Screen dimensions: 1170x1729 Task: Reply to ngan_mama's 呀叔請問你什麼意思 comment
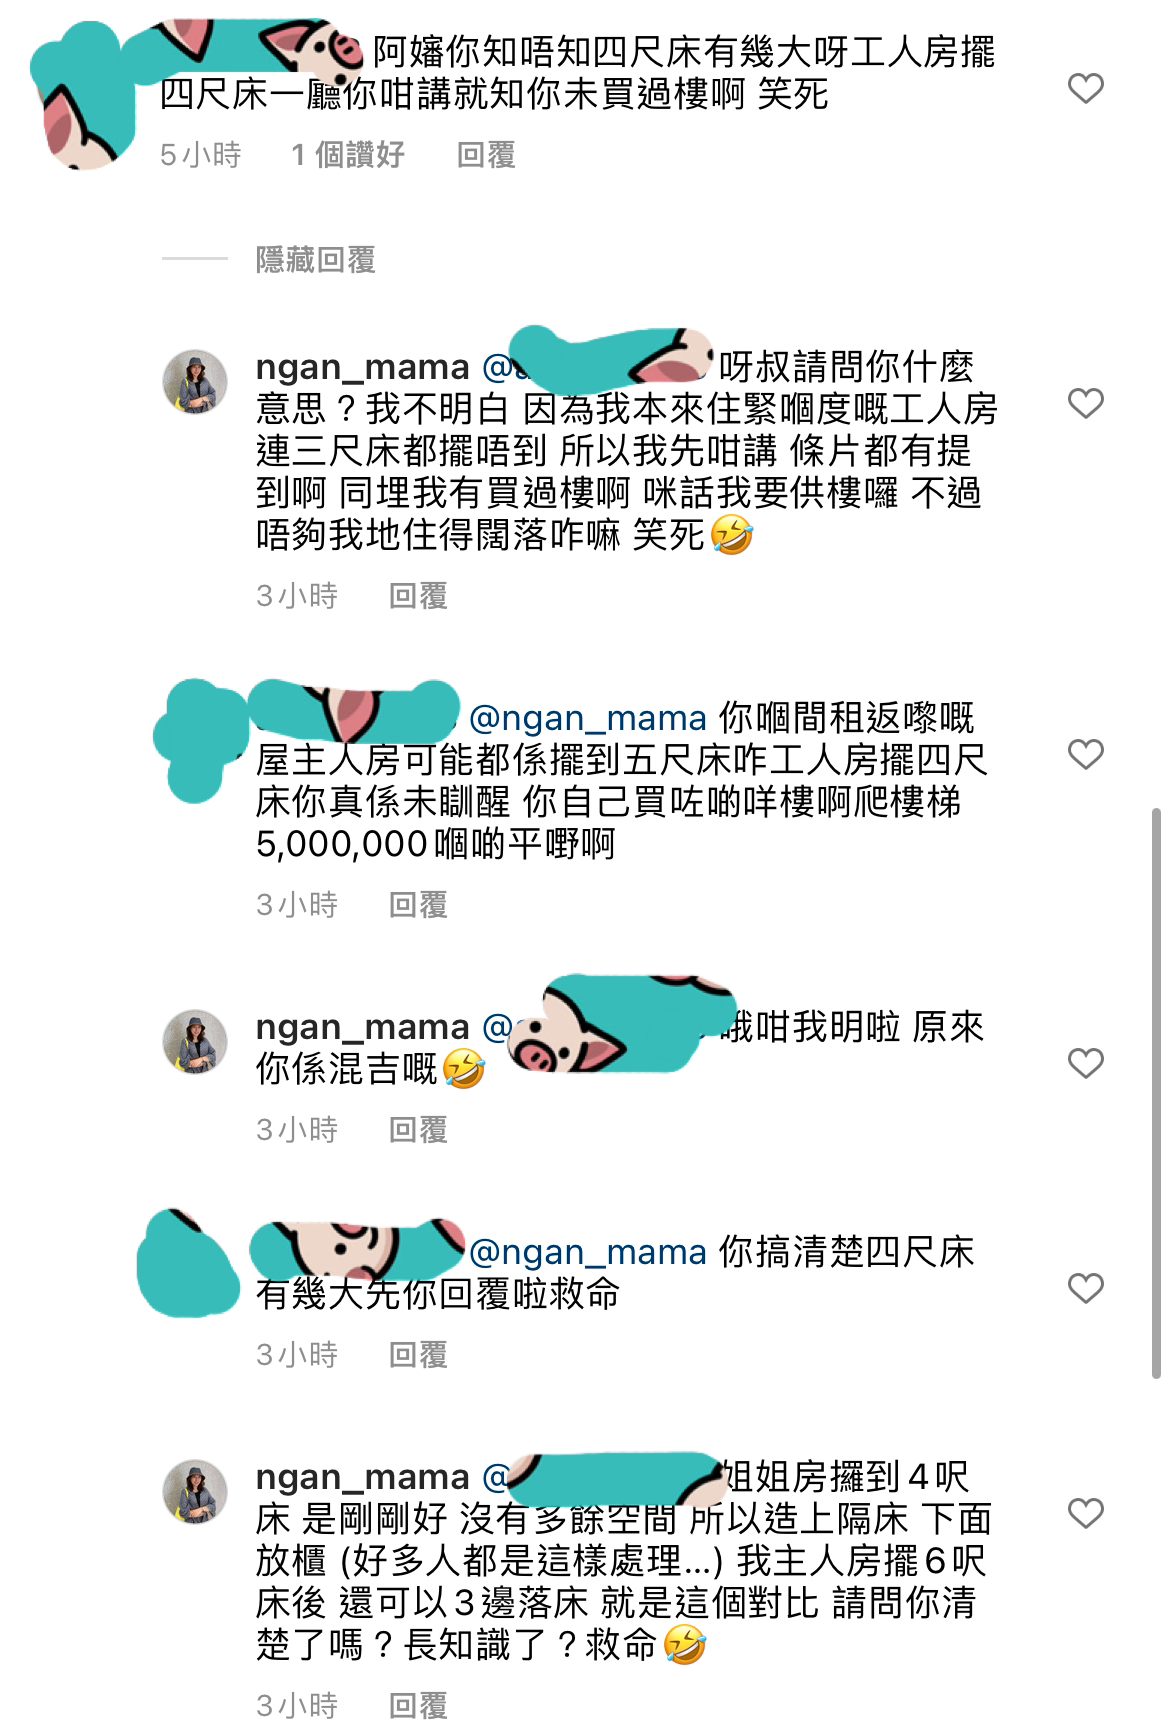418,596
